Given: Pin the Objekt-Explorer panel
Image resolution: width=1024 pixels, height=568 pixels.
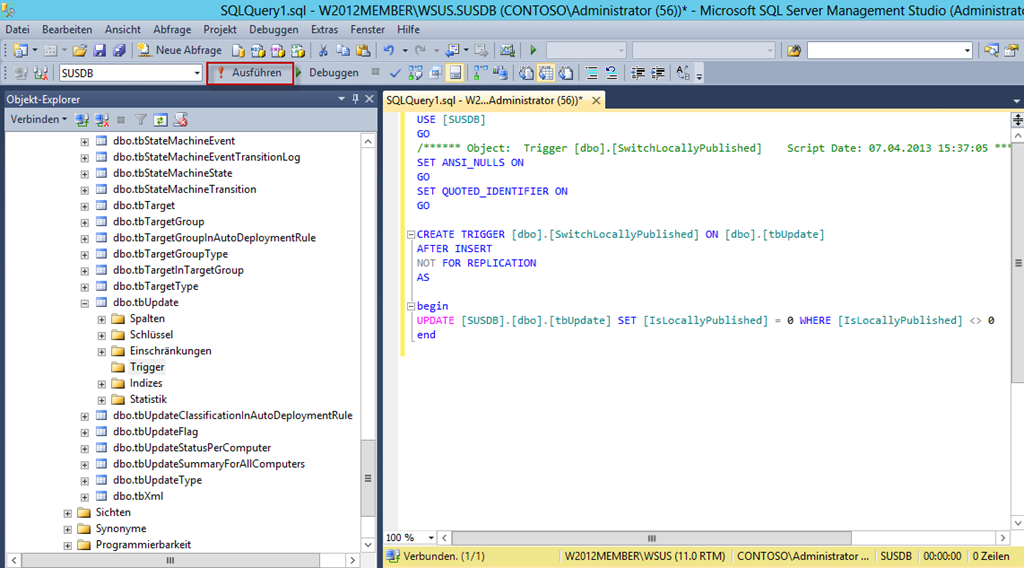Looking at the screenshot, I should click(355, 99).
